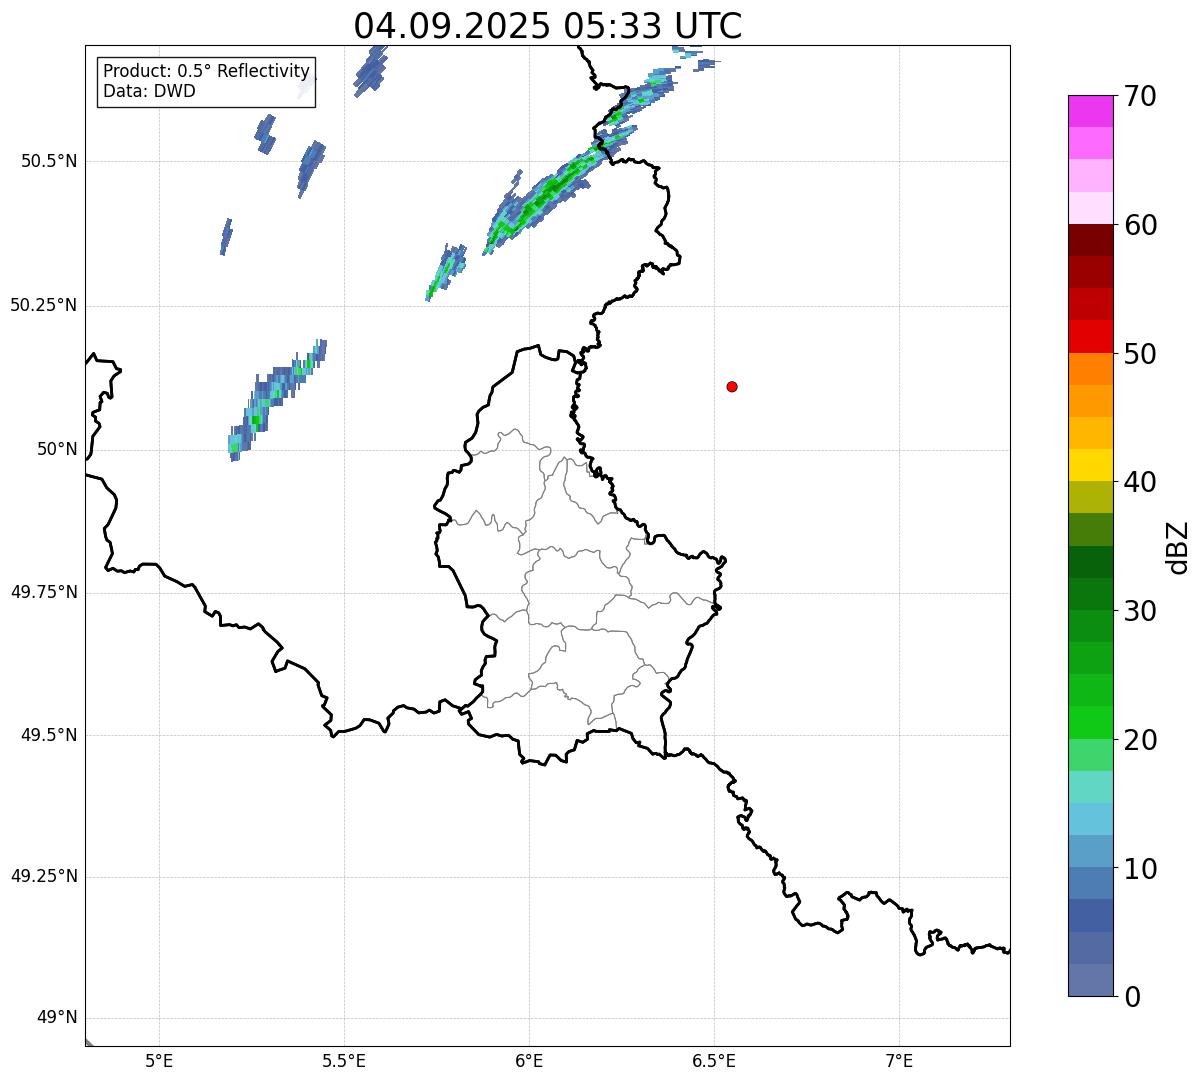
Task: Click the radar echo cell near 50°N 5.25°E
Action: (x=275, y=400)
